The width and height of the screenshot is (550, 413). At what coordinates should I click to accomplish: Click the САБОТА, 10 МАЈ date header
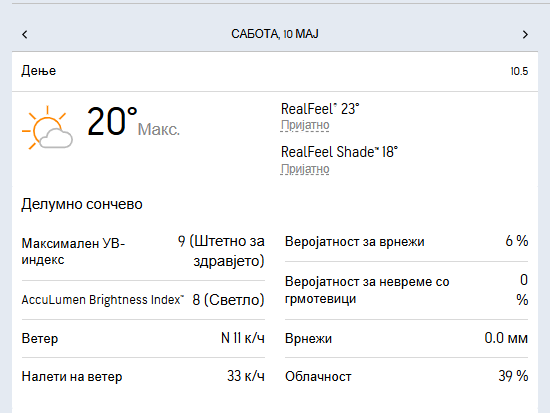pos(275,34)
